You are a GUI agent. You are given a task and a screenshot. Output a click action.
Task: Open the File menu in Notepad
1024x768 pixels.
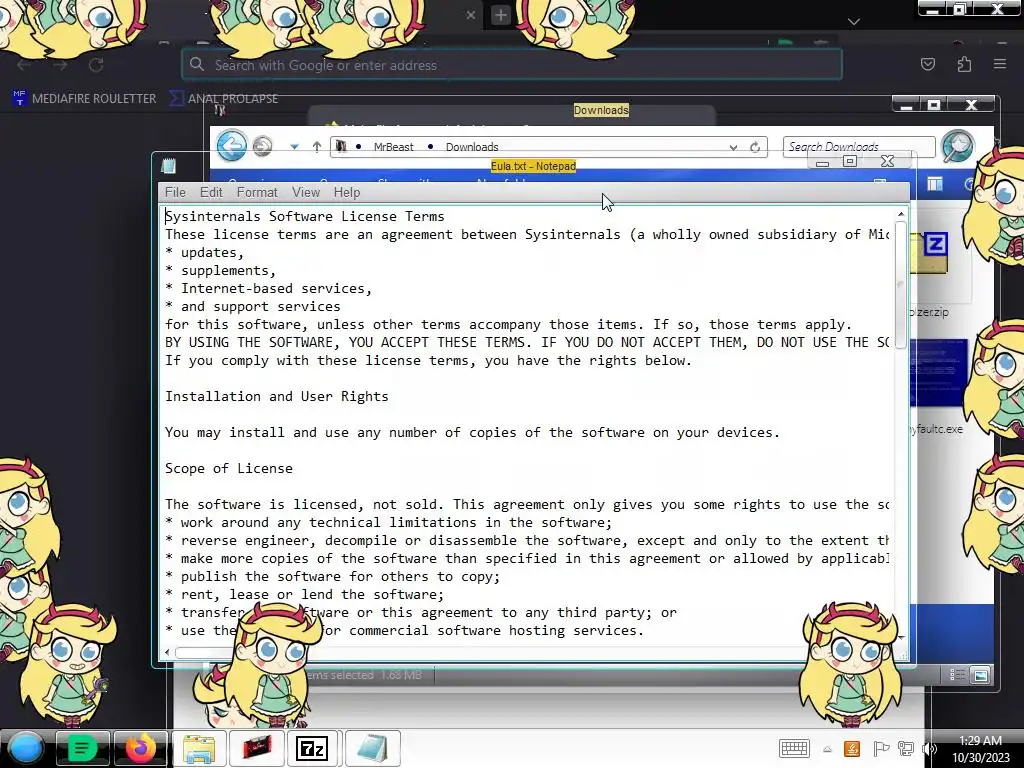pos(175,193)
